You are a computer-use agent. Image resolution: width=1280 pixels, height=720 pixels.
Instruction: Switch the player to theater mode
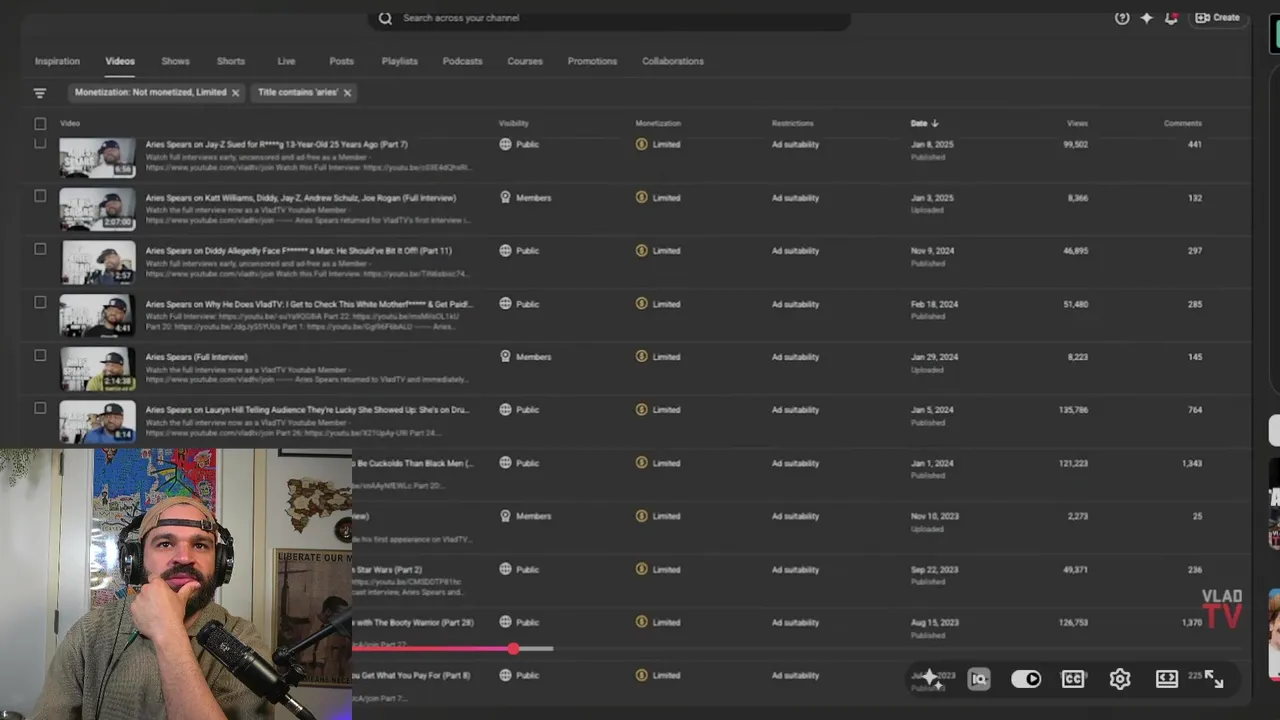pyautogui.click(x=1167, y=679)
